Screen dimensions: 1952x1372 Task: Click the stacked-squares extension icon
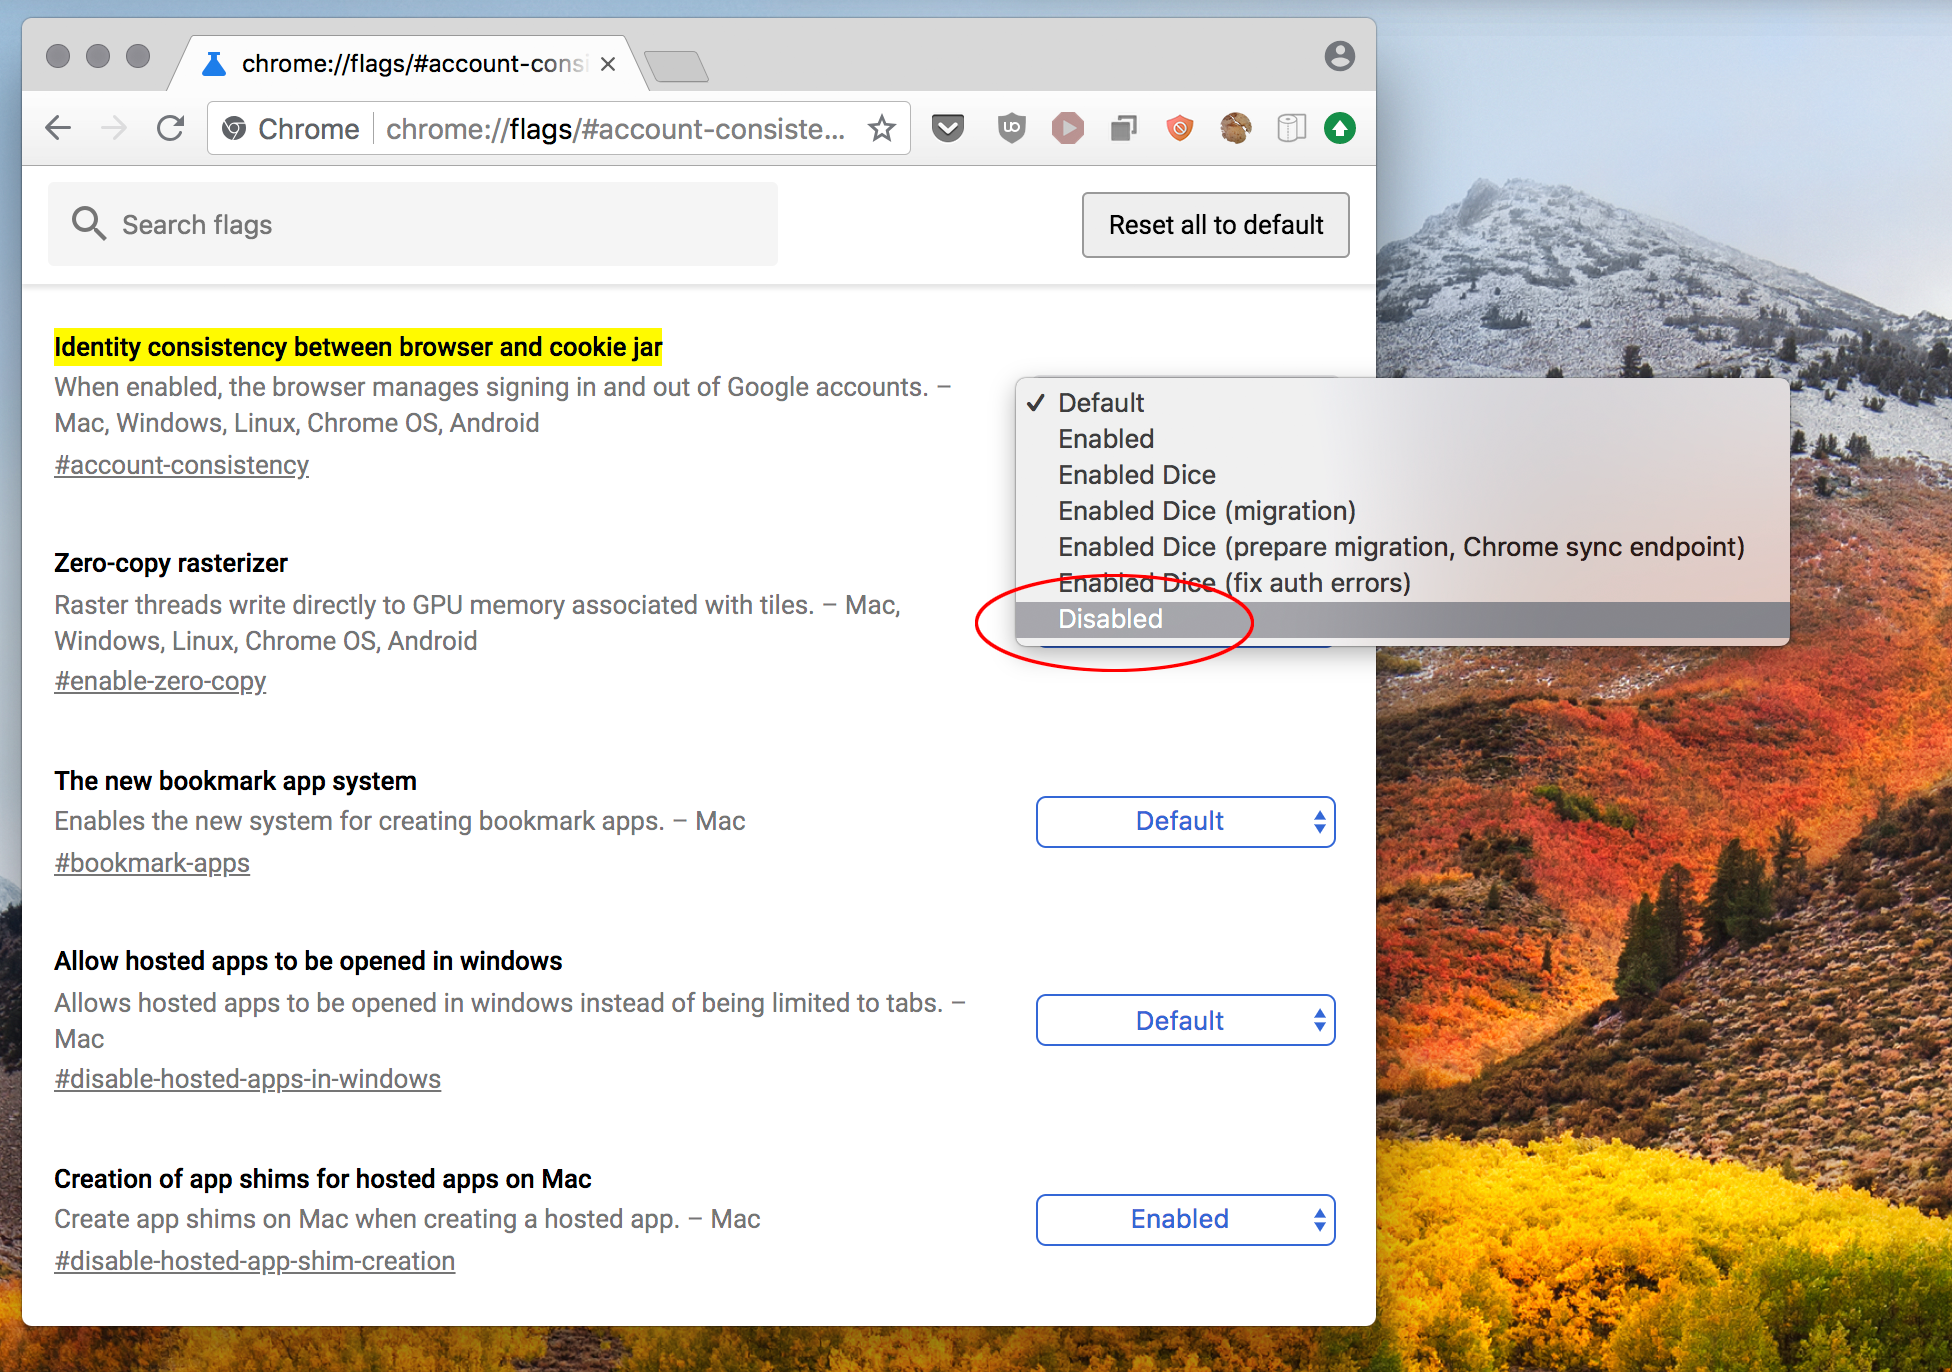coord(1124,128)
